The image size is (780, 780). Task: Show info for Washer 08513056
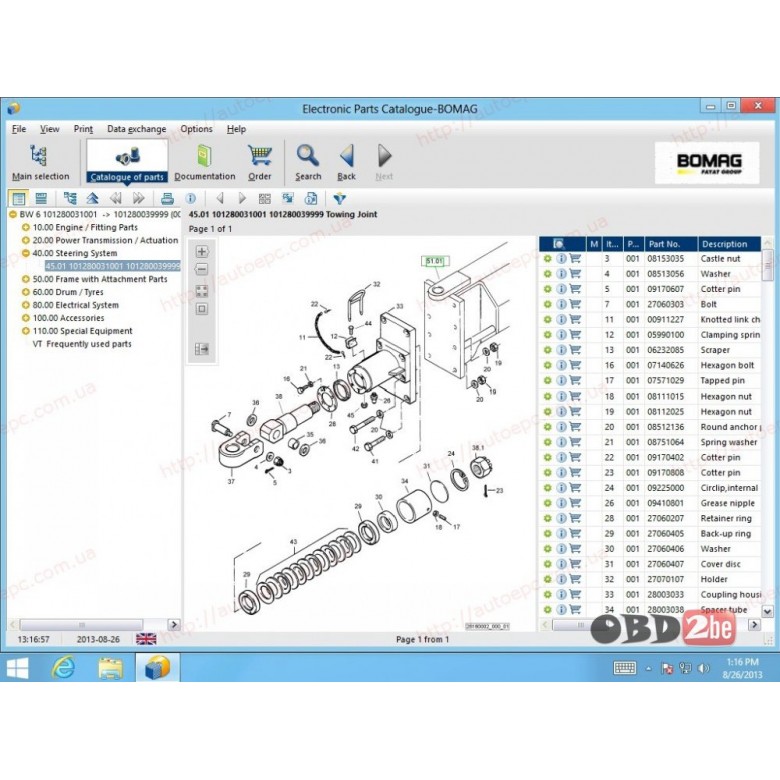pyautogui.click(x=561, y=274)
